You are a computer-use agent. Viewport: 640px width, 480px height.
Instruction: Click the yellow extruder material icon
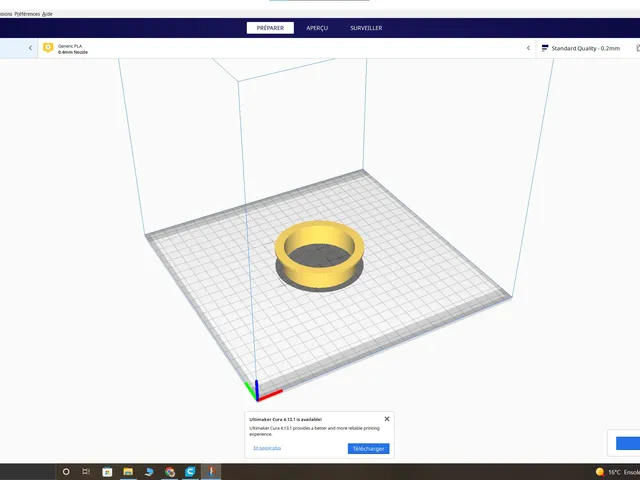(x=48, y=48)
